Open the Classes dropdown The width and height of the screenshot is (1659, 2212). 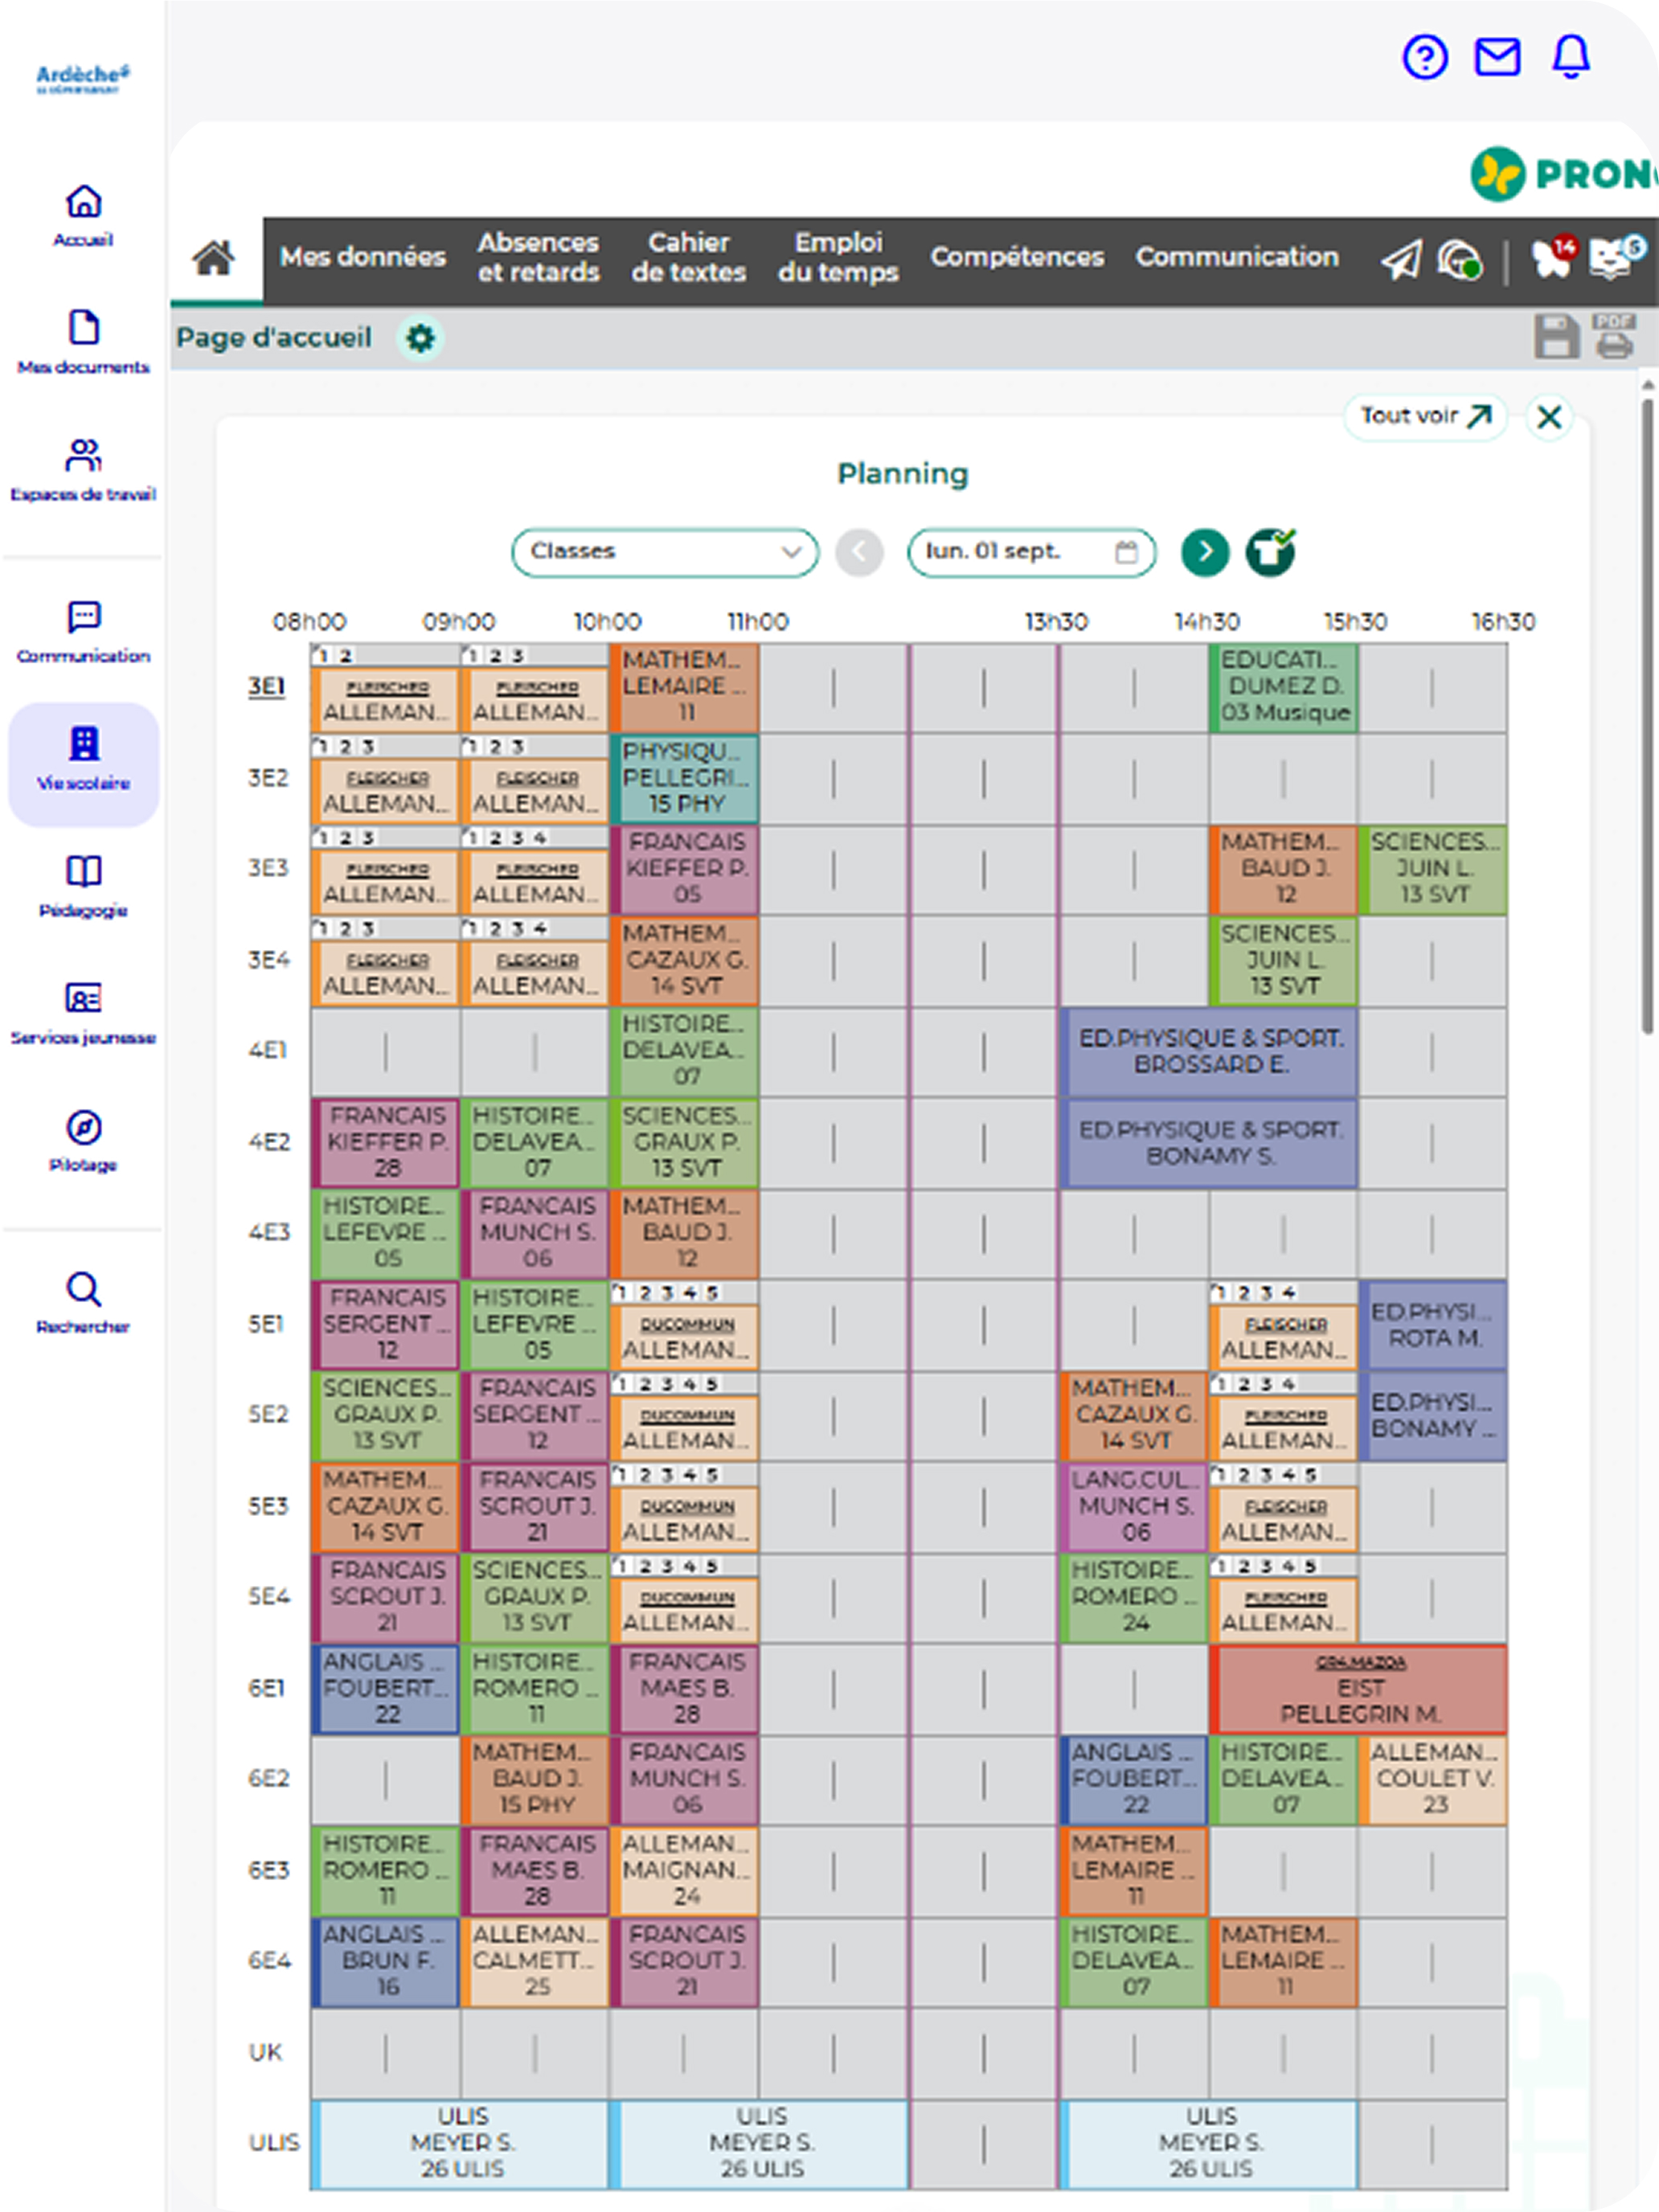point(665,552)
